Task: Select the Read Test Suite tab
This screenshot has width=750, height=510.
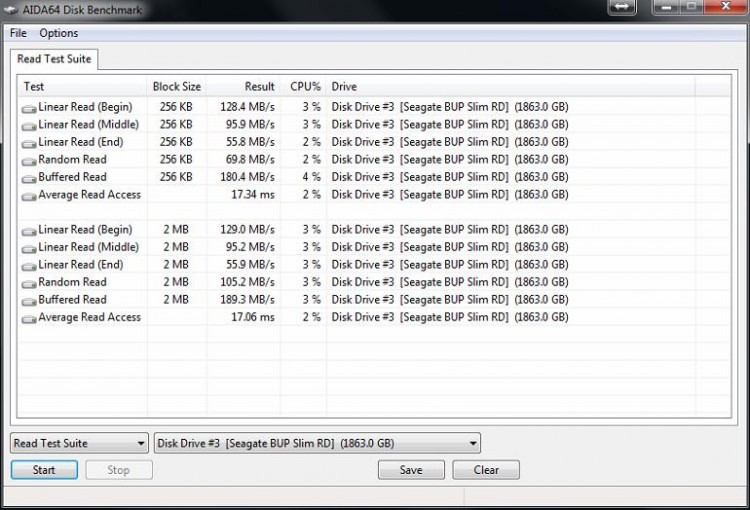Action: point(54,59)
